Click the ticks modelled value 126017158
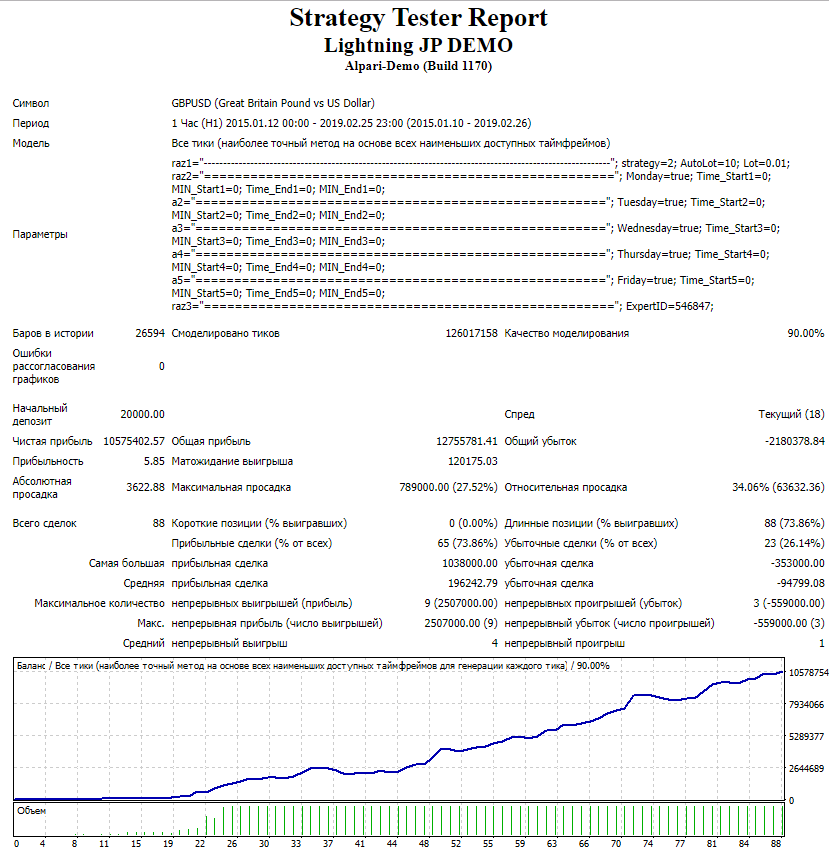 point(471,333)
